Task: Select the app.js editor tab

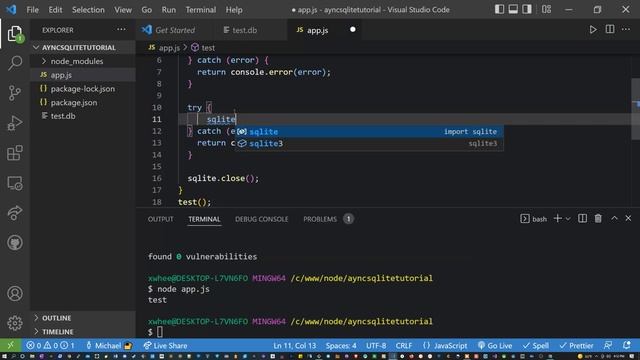Action: coord(317,30)
